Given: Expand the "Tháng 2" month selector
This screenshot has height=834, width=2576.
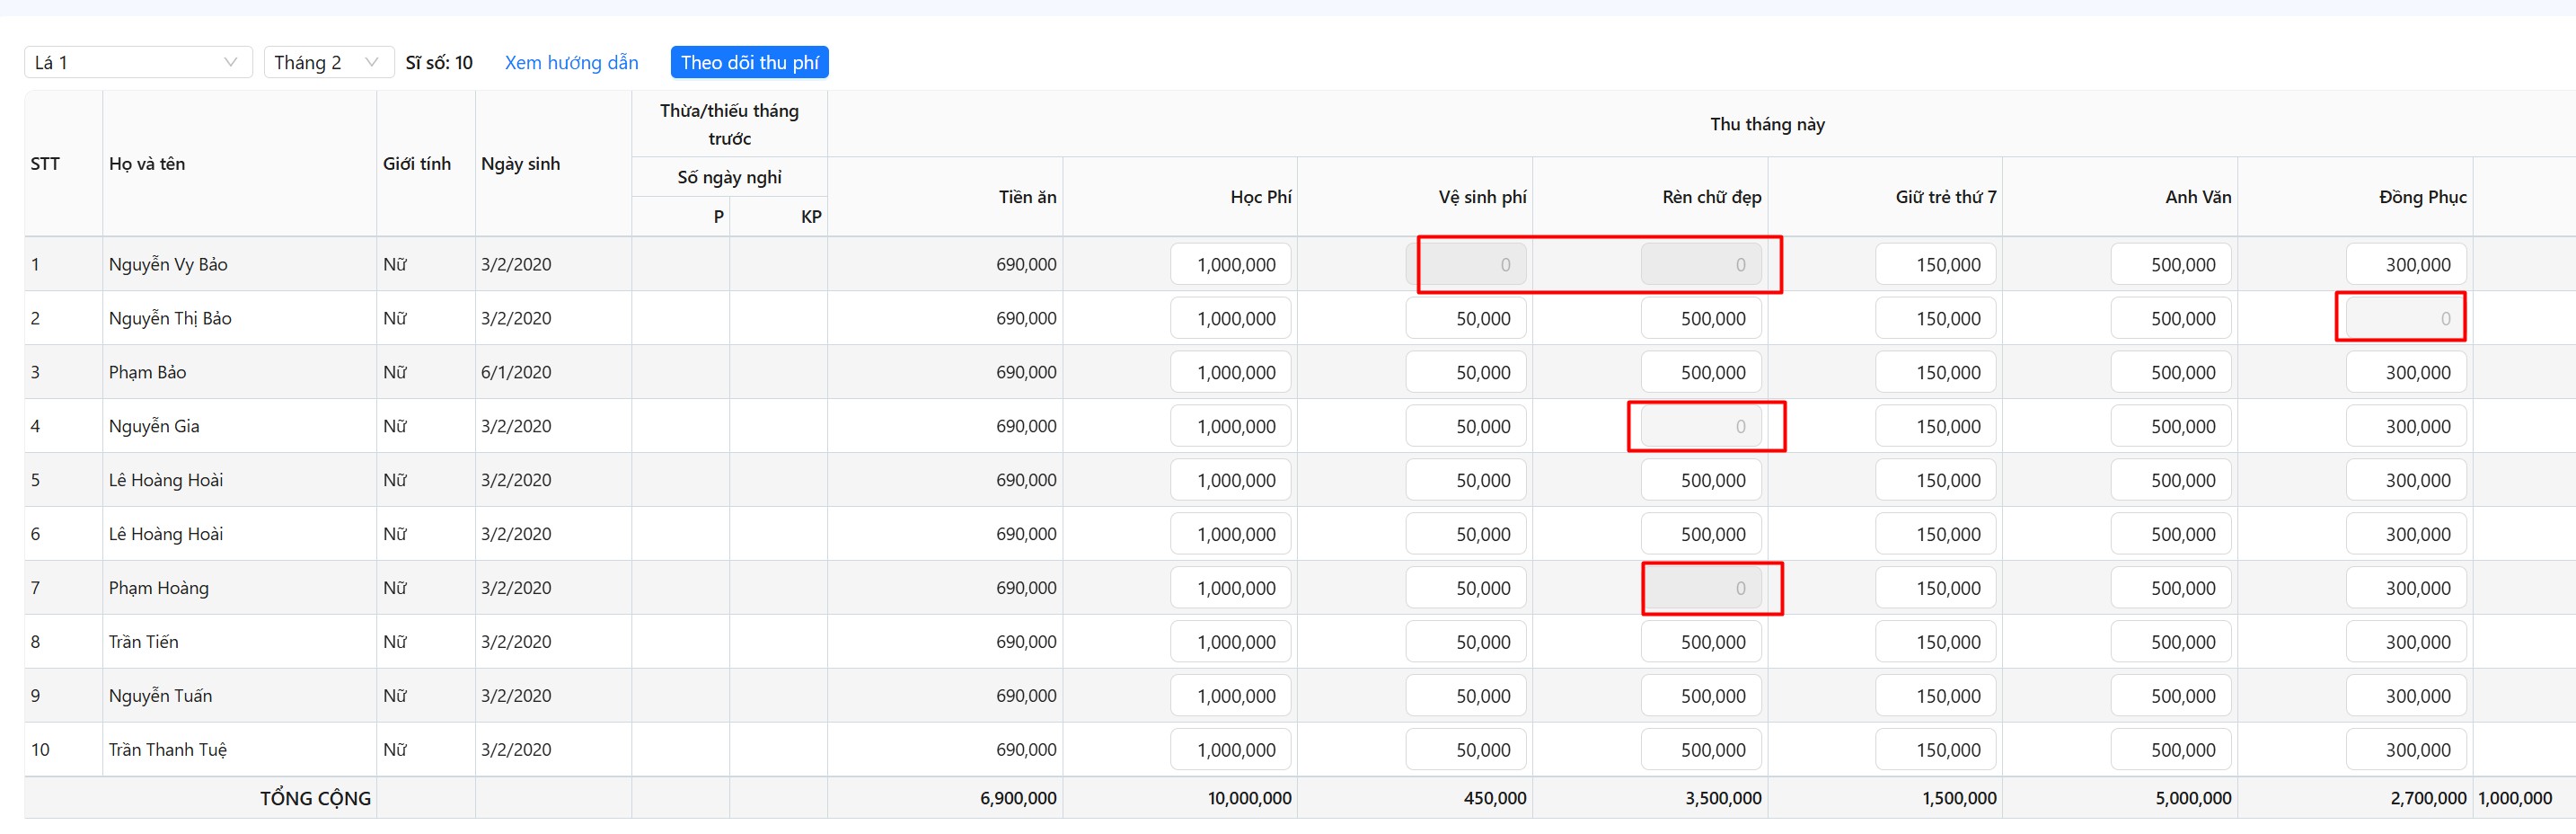Looking at the screenshot, I should (x=327, y=62).
